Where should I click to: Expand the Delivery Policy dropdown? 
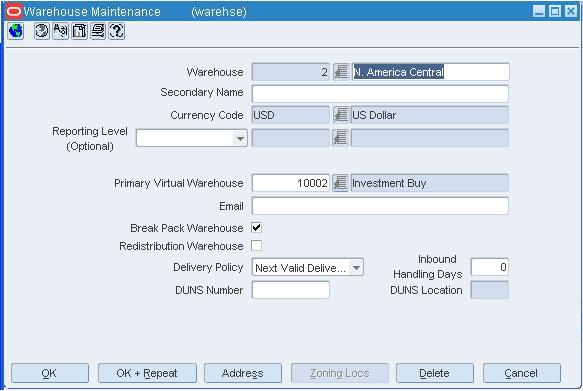point(356,267)
